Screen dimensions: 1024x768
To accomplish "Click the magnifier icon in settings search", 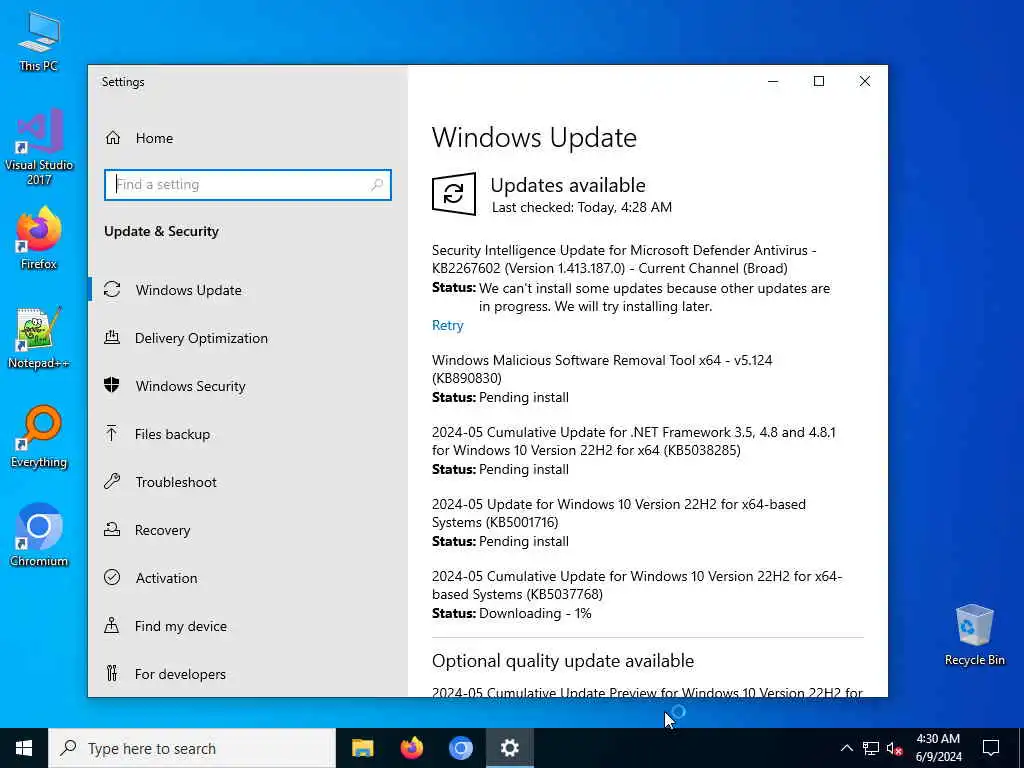I will pyautogui.click(x=377, y=185).
